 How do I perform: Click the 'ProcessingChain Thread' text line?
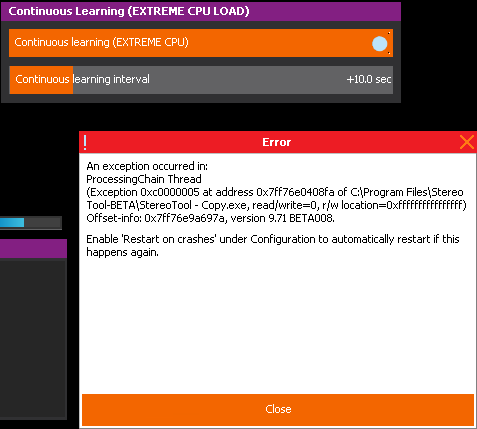click(144, 179)
